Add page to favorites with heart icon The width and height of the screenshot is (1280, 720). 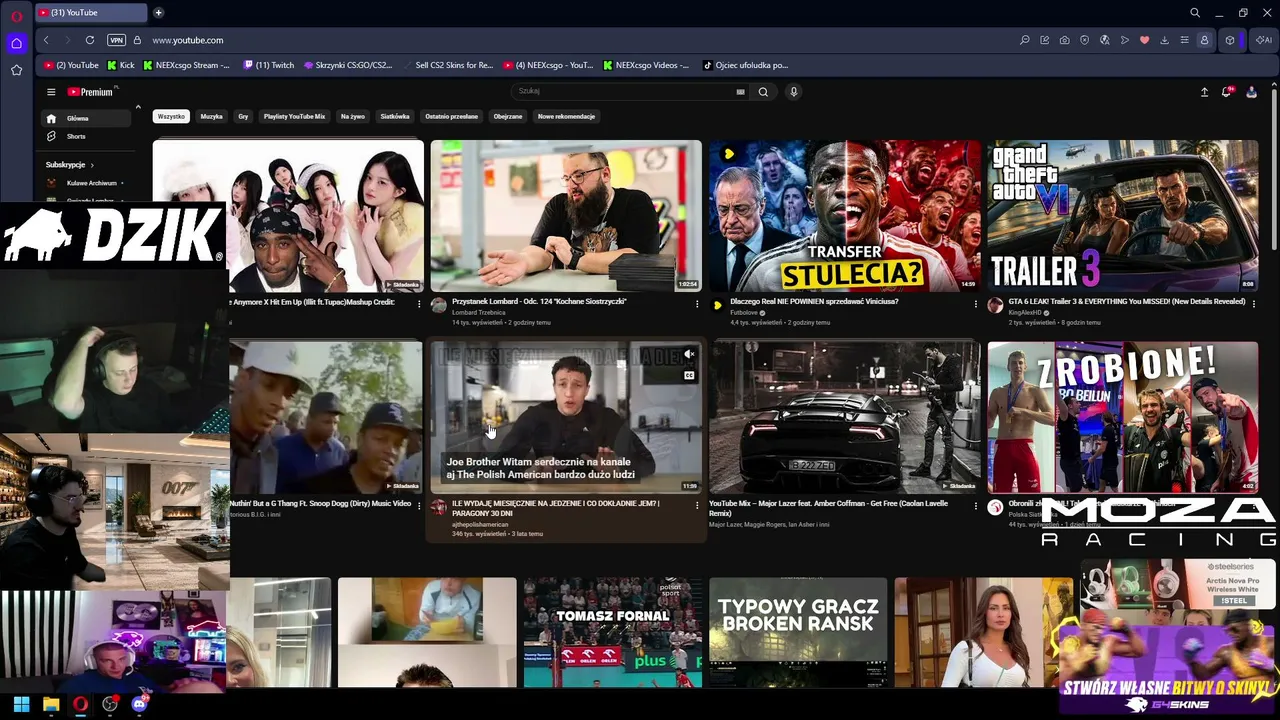1144,40
